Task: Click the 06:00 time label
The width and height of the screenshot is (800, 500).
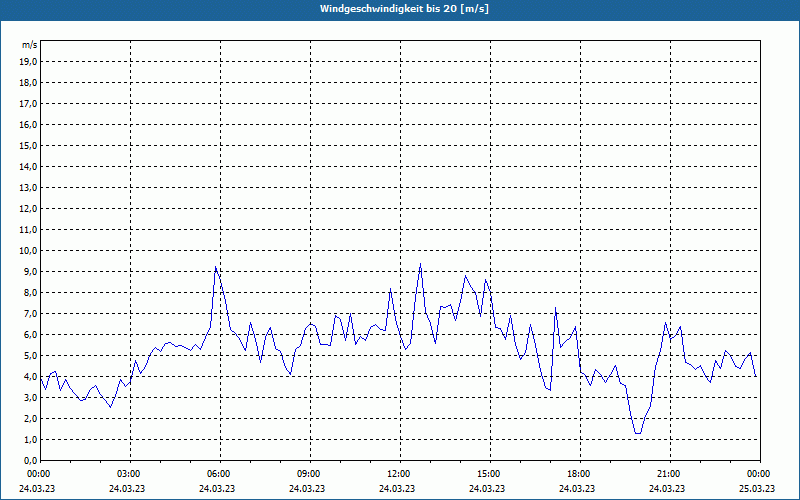Action: [x=220, y=474]
